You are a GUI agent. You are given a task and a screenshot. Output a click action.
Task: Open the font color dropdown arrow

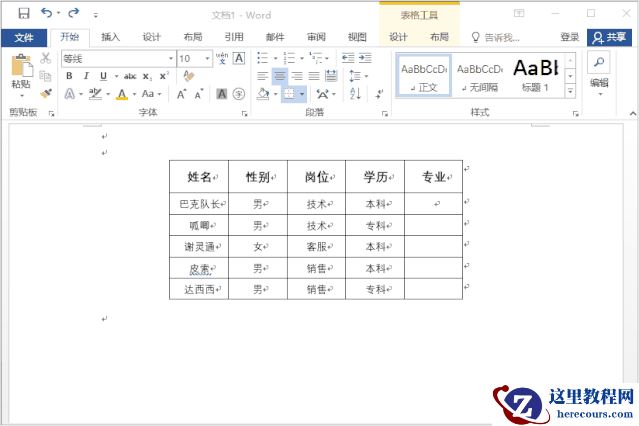click(134, 95)
